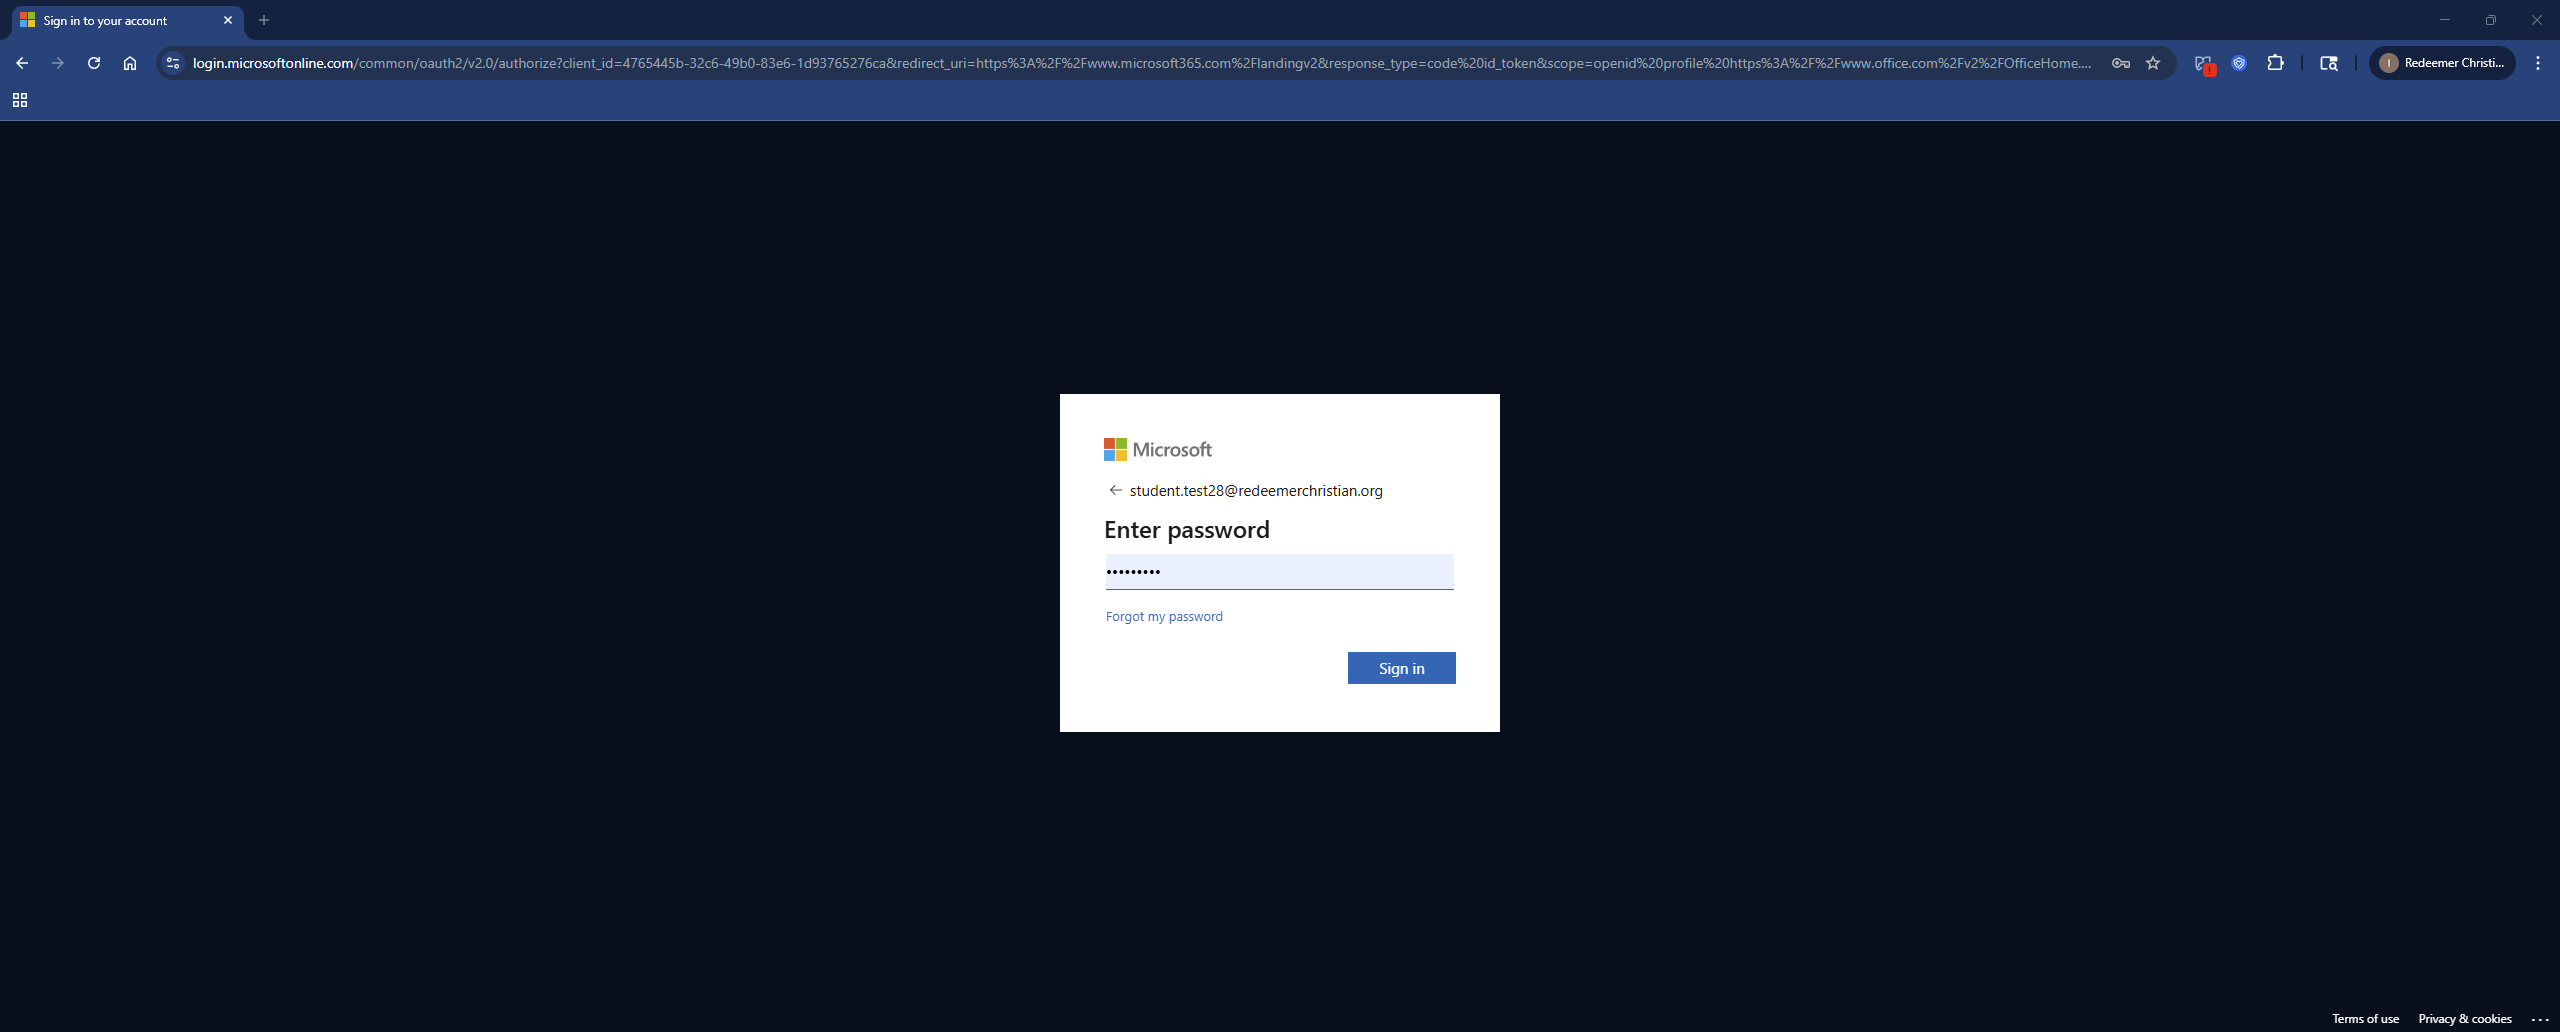Go back using browser back arrow
The image size is (2560, 1032).
[22, 63]
